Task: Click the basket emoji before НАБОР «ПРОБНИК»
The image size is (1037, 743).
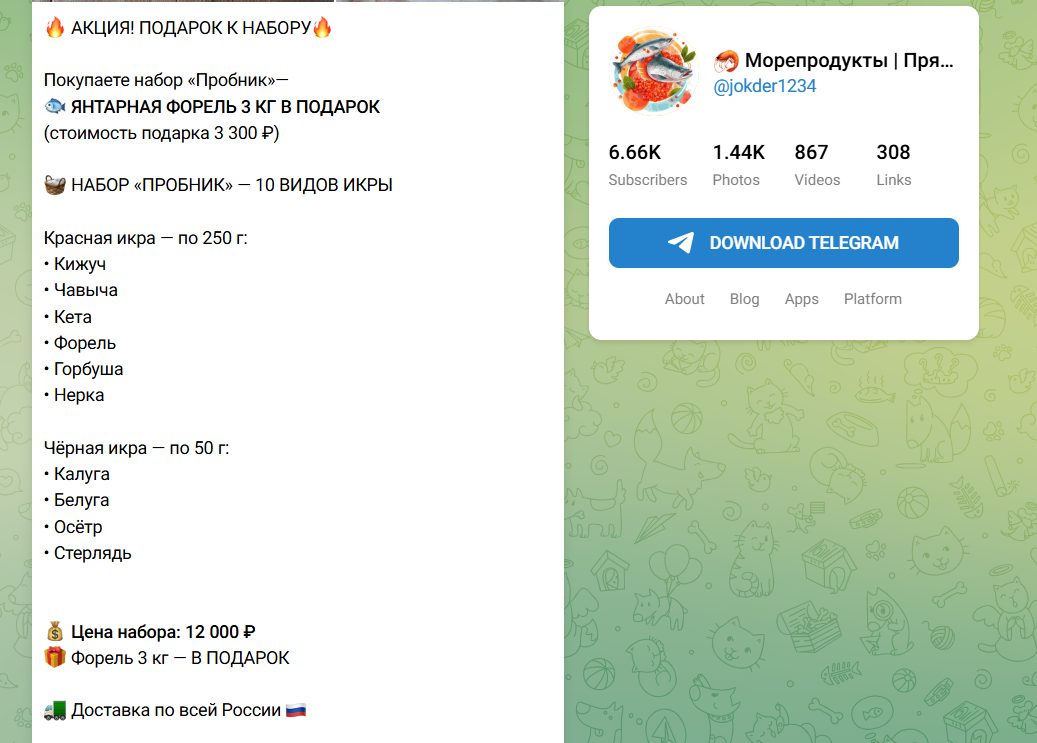Action: click(x=55, y=185)
